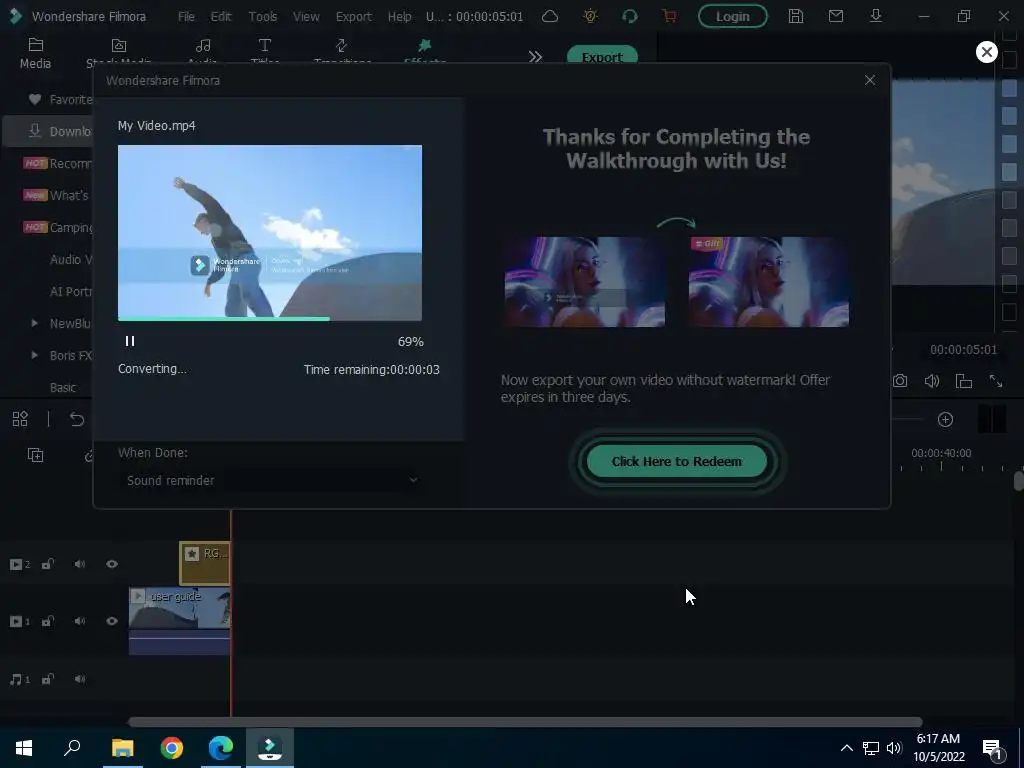The height and width of the screenshot is (768, 1024).
Task: Click the Login button
Action: click(732, 16)
